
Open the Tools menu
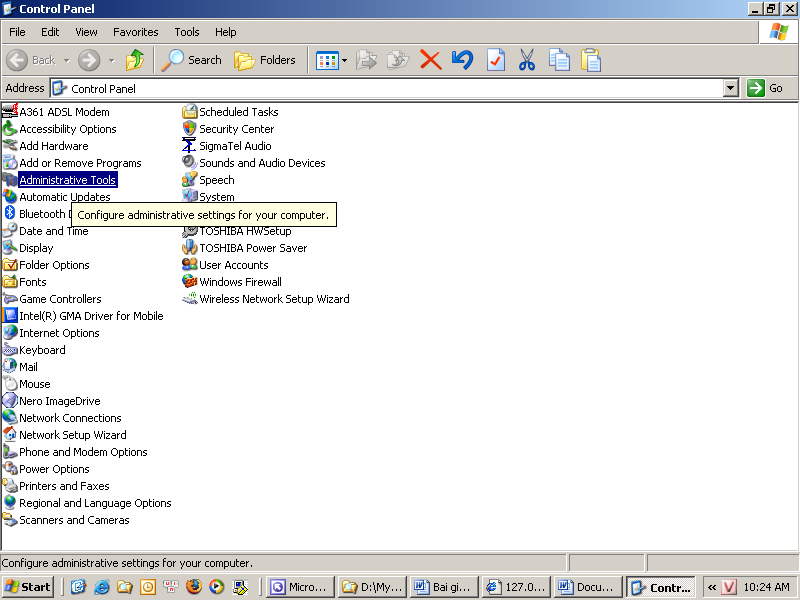(x=187, y=32)
